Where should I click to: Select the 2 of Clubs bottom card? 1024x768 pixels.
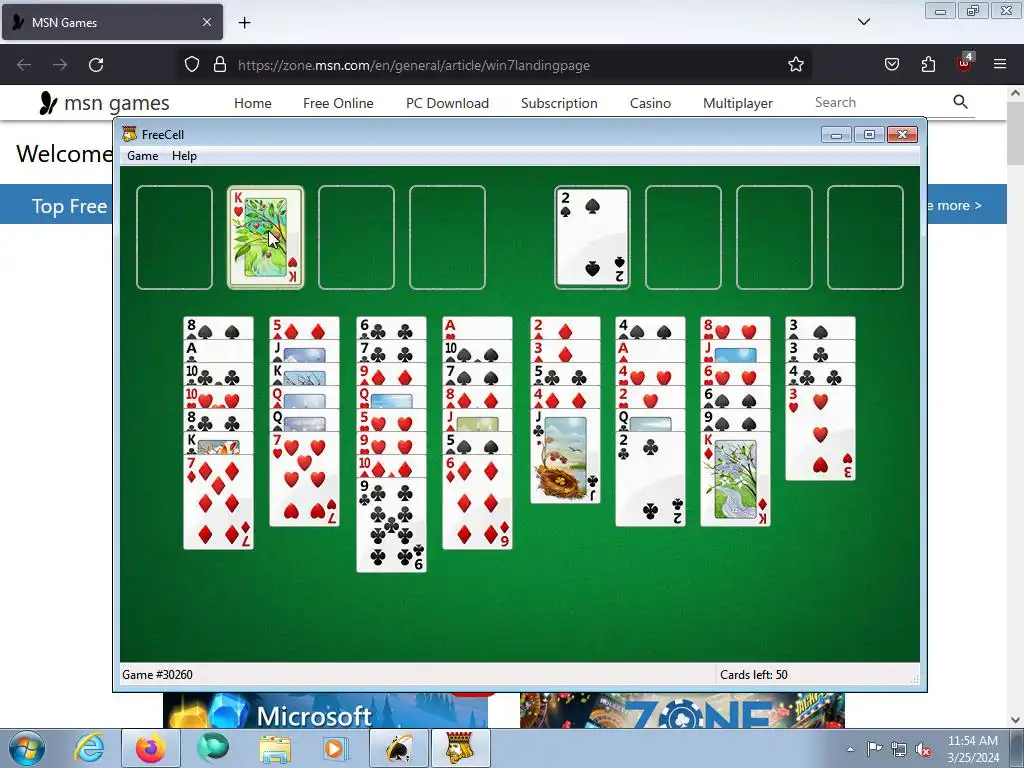[650, 479]
